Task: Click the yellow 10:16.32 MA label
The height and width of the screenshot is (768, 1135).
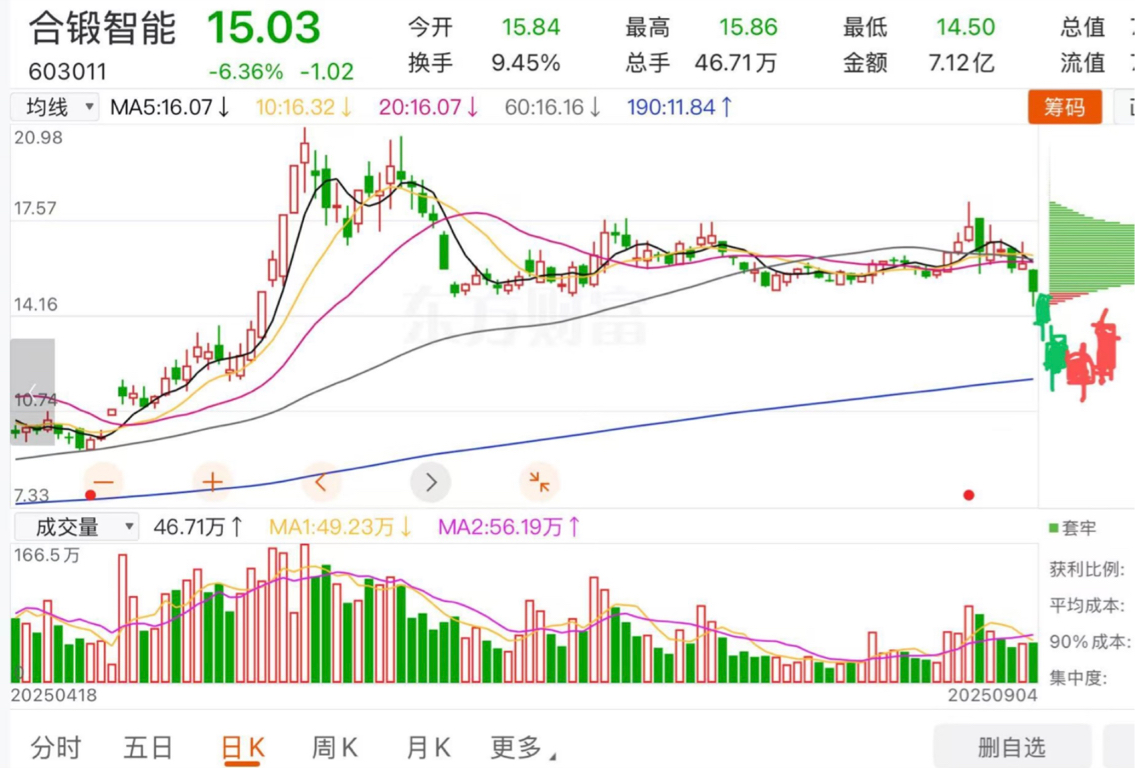Action: 303,107
